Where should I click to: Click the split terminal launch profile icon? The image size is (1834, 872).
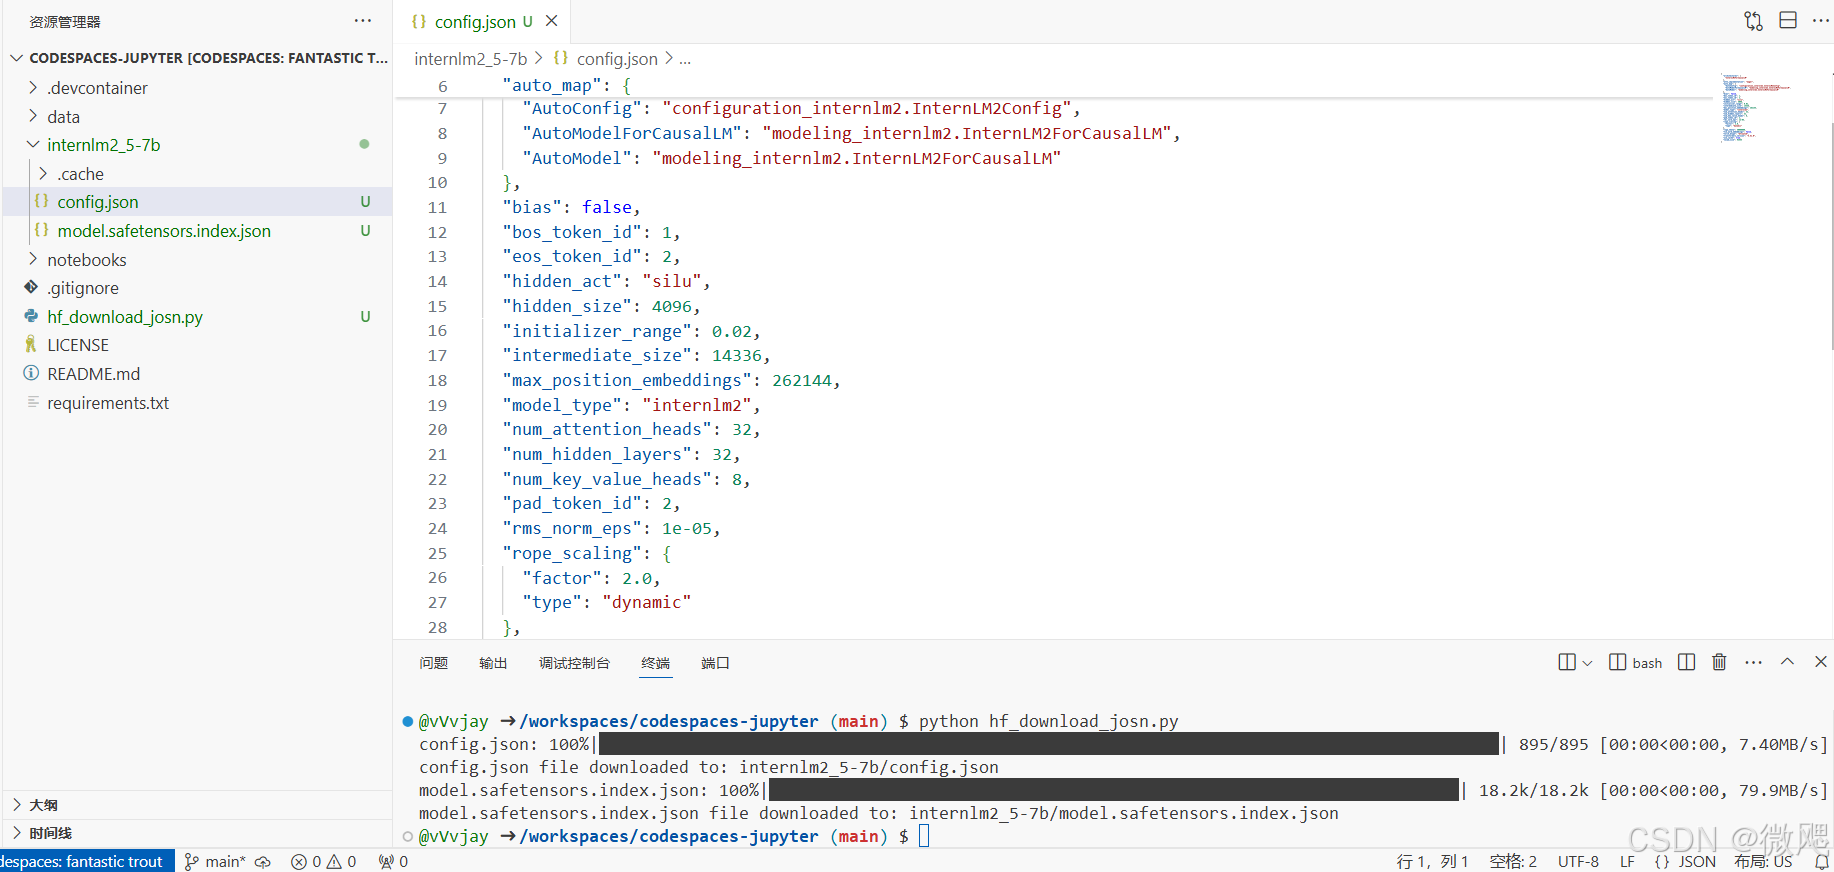click(x=1567, y=662)
